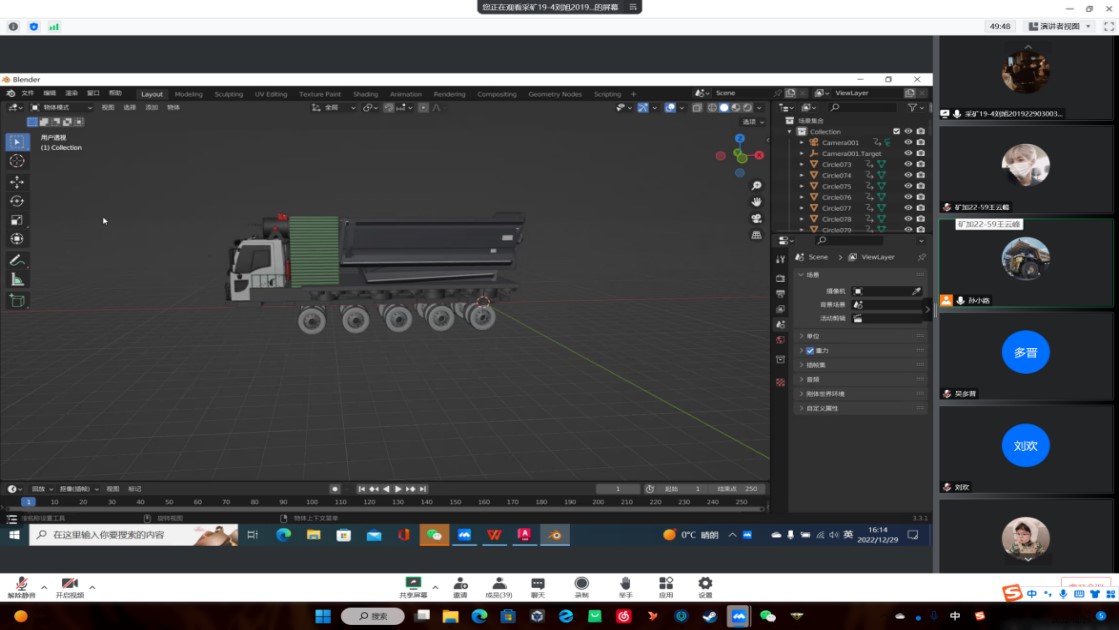
Task: Click the end frame 250 field
Action: click(x=740, y=489)
